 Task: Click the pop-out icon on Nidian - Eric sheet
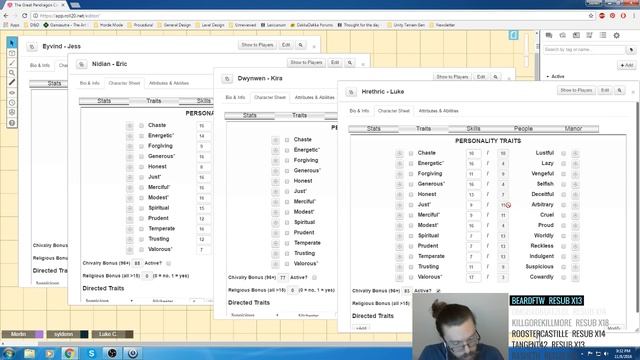(81, 64)
